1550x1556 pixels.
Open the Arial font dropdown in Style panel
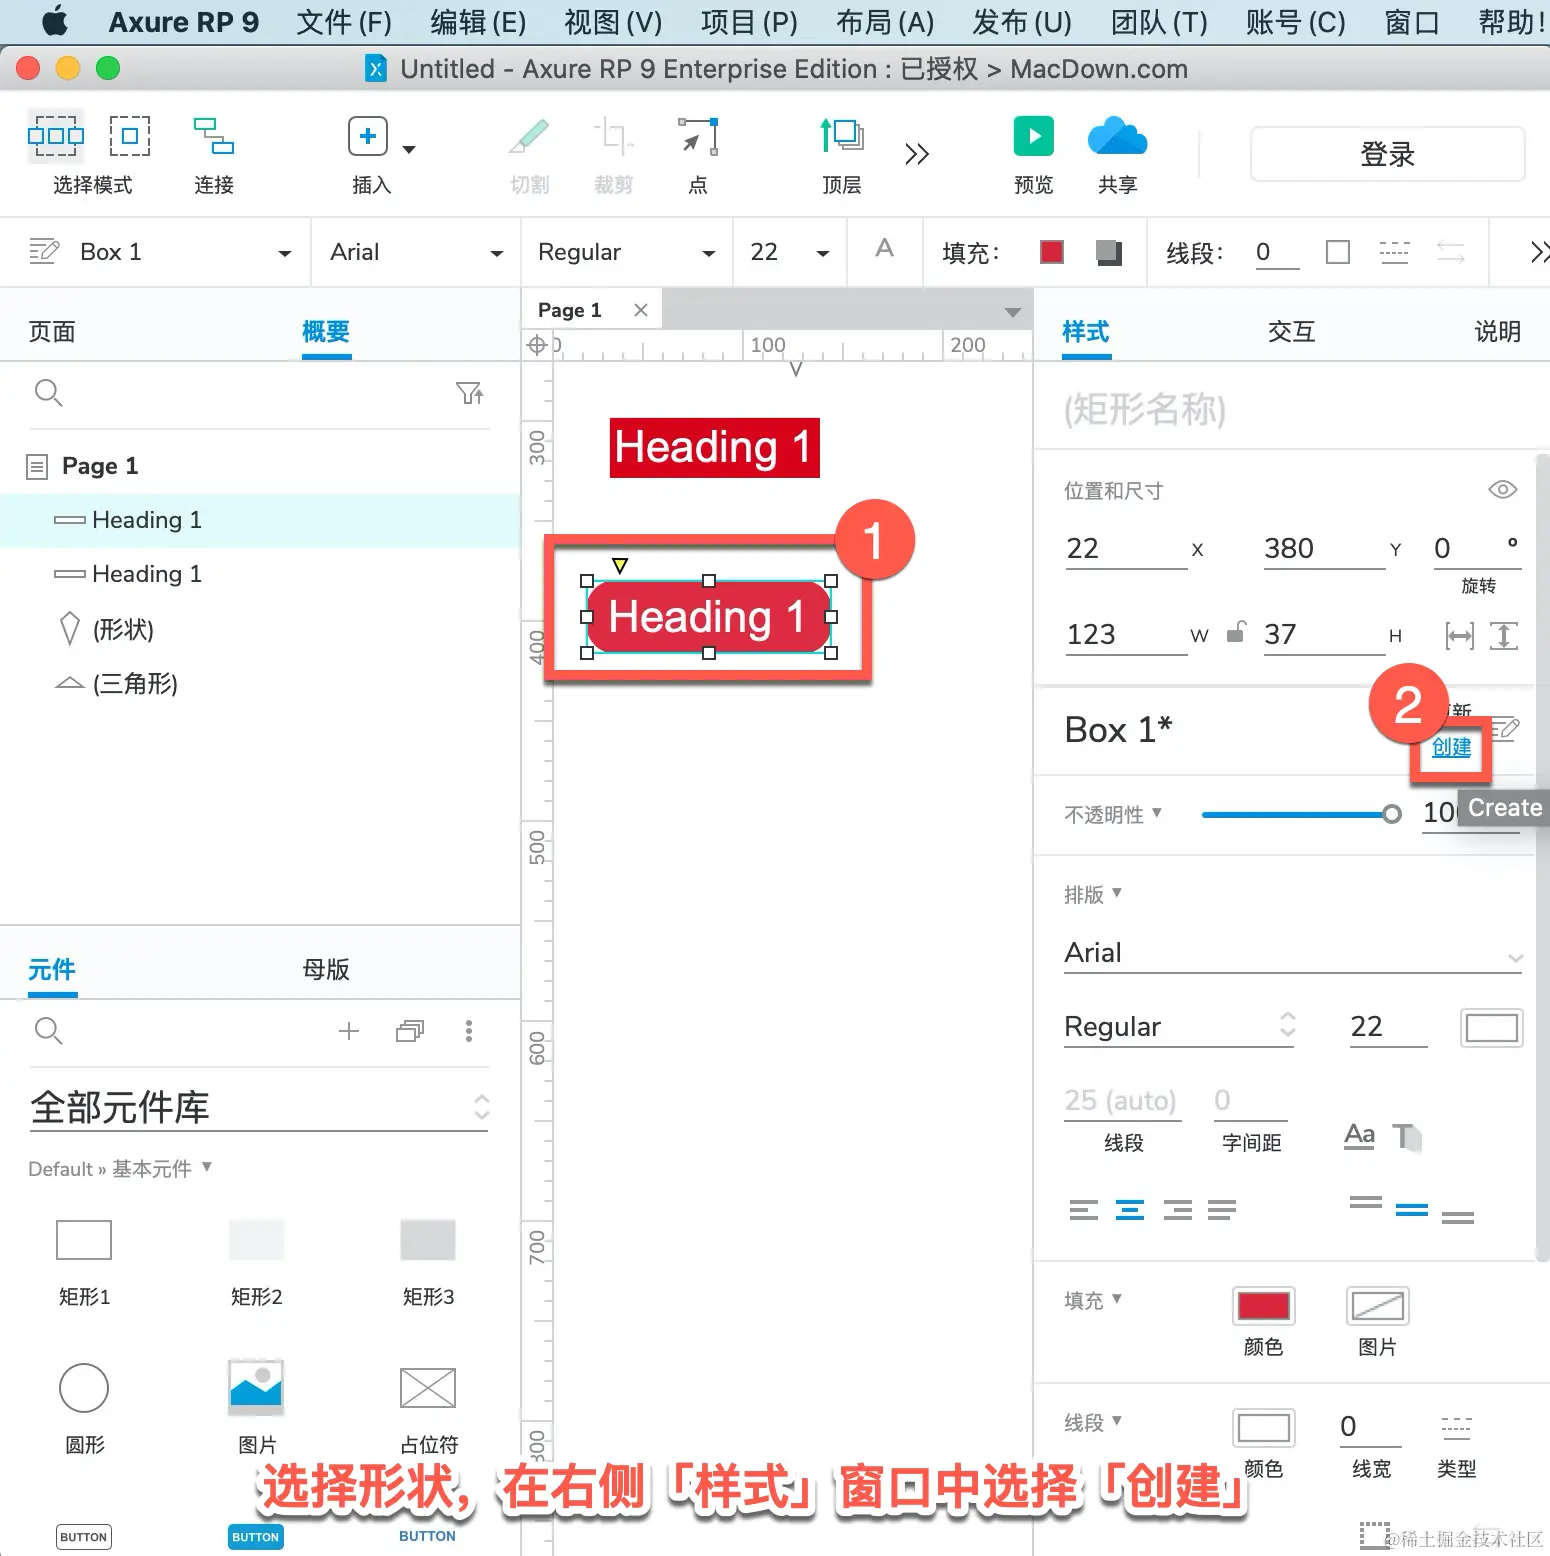point(1294,953)
